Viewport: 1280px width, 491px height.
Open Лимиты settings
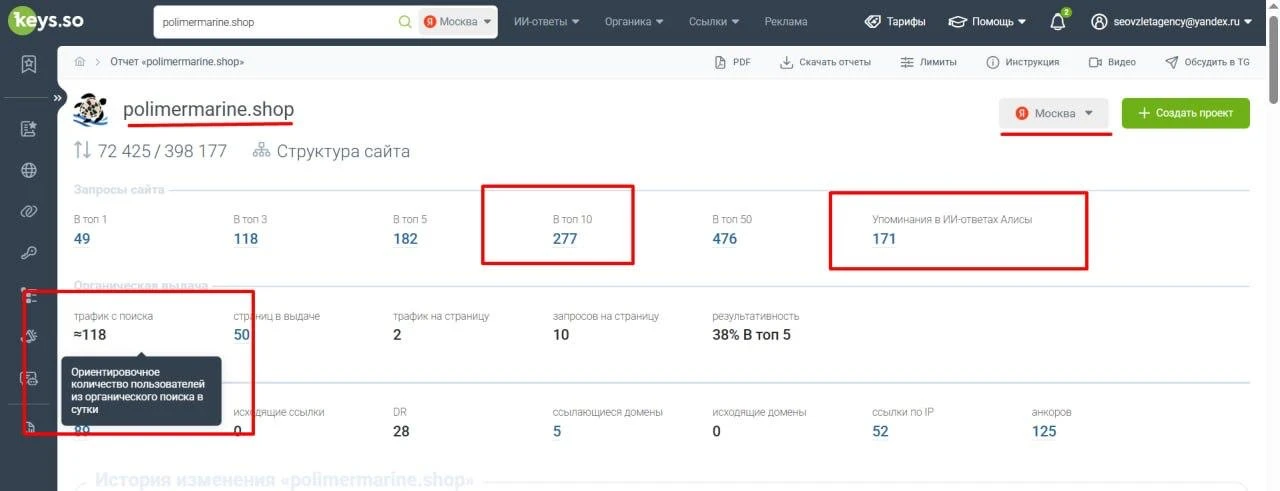(x=928, y=62)
